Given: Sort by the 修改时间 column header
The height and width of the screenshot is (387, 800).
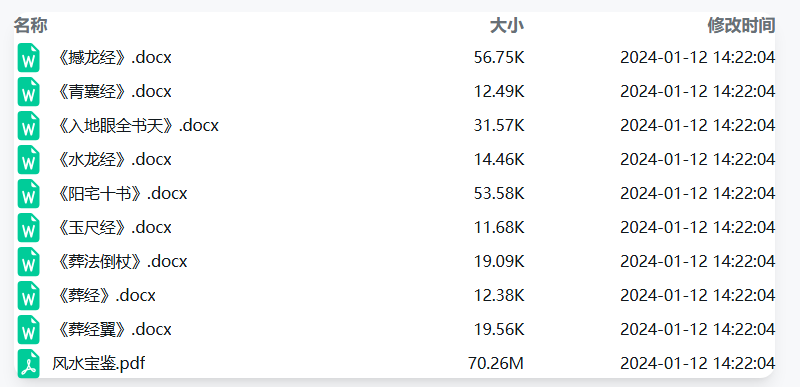Looking at the screenshot, I should click(741, 25).
